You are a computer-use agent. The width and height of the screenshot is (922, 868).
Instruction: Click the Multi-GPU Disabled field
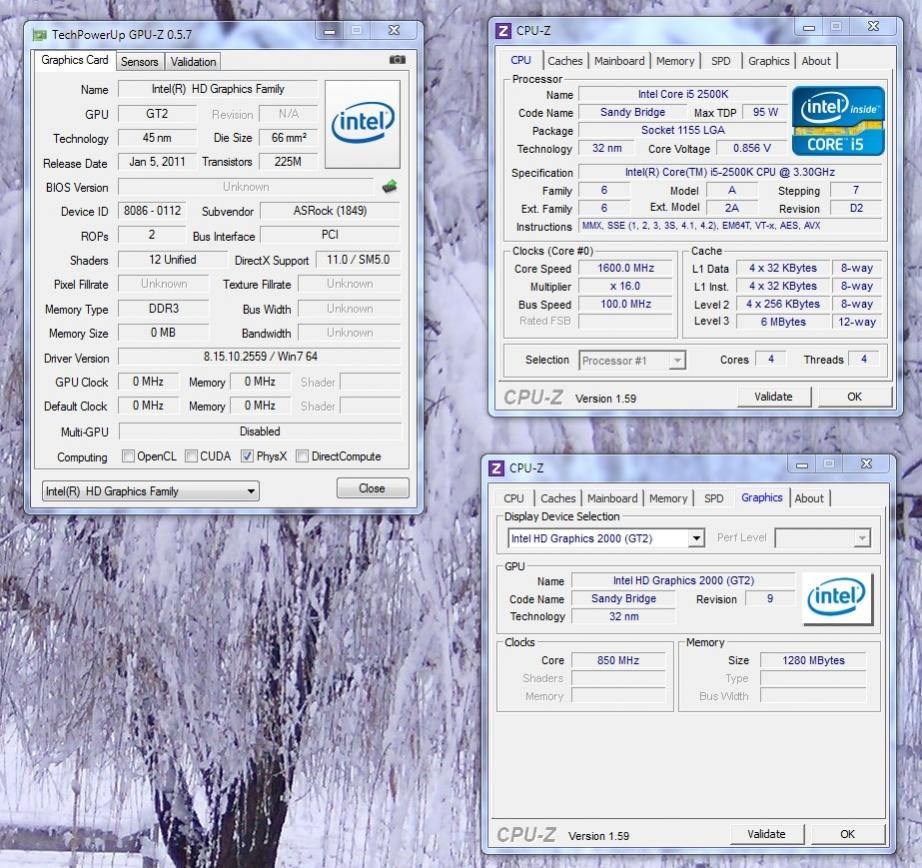coord(260,431)
